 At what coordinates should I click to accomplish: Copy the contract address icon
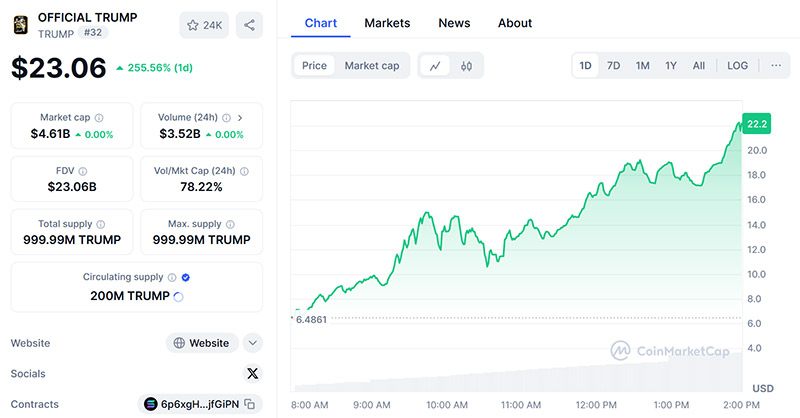[249, 404]
